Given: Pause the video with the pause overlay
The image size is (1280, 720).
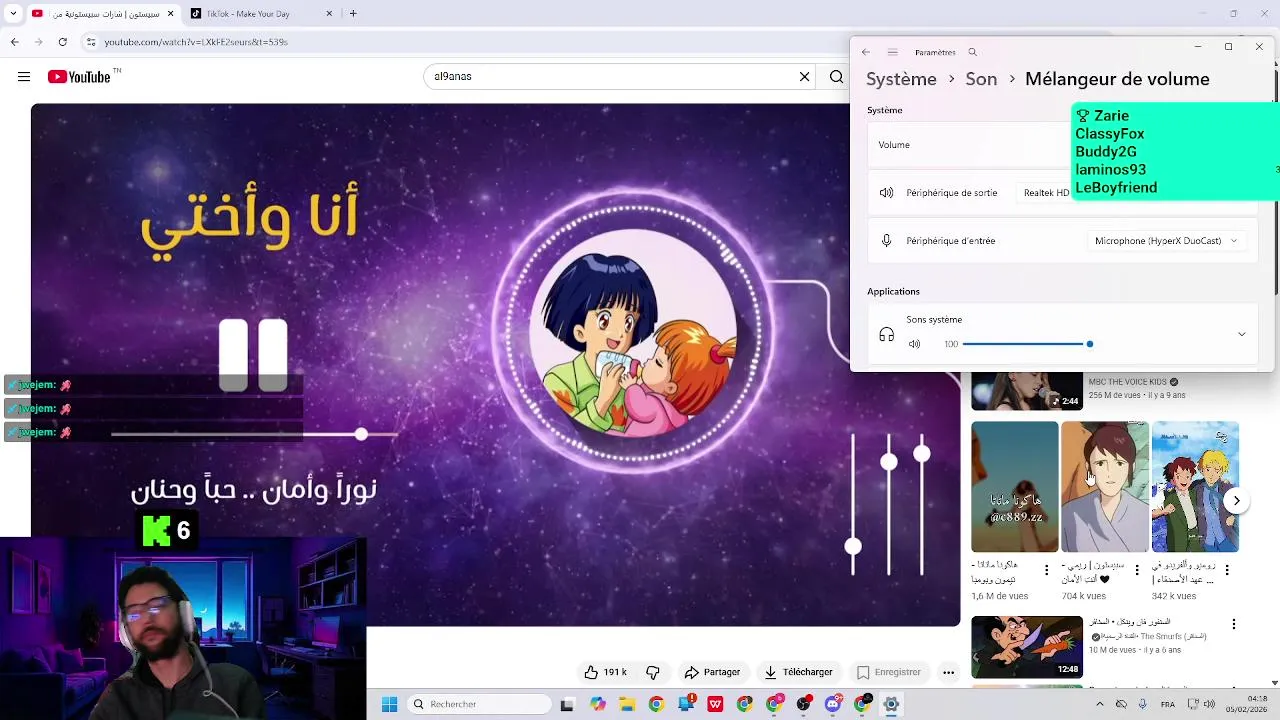Looking at the screenshot, I should point(253,354).
